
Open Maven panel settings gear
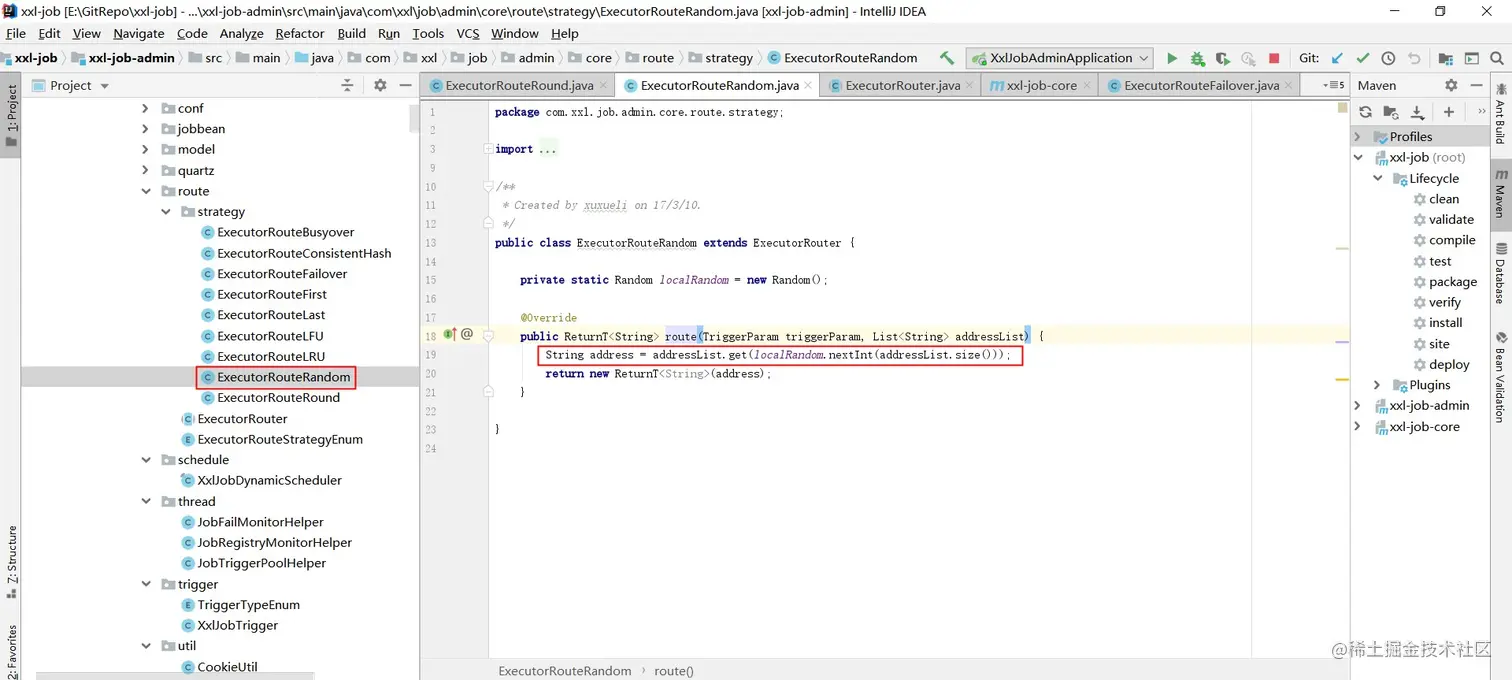coord(1451,85)
